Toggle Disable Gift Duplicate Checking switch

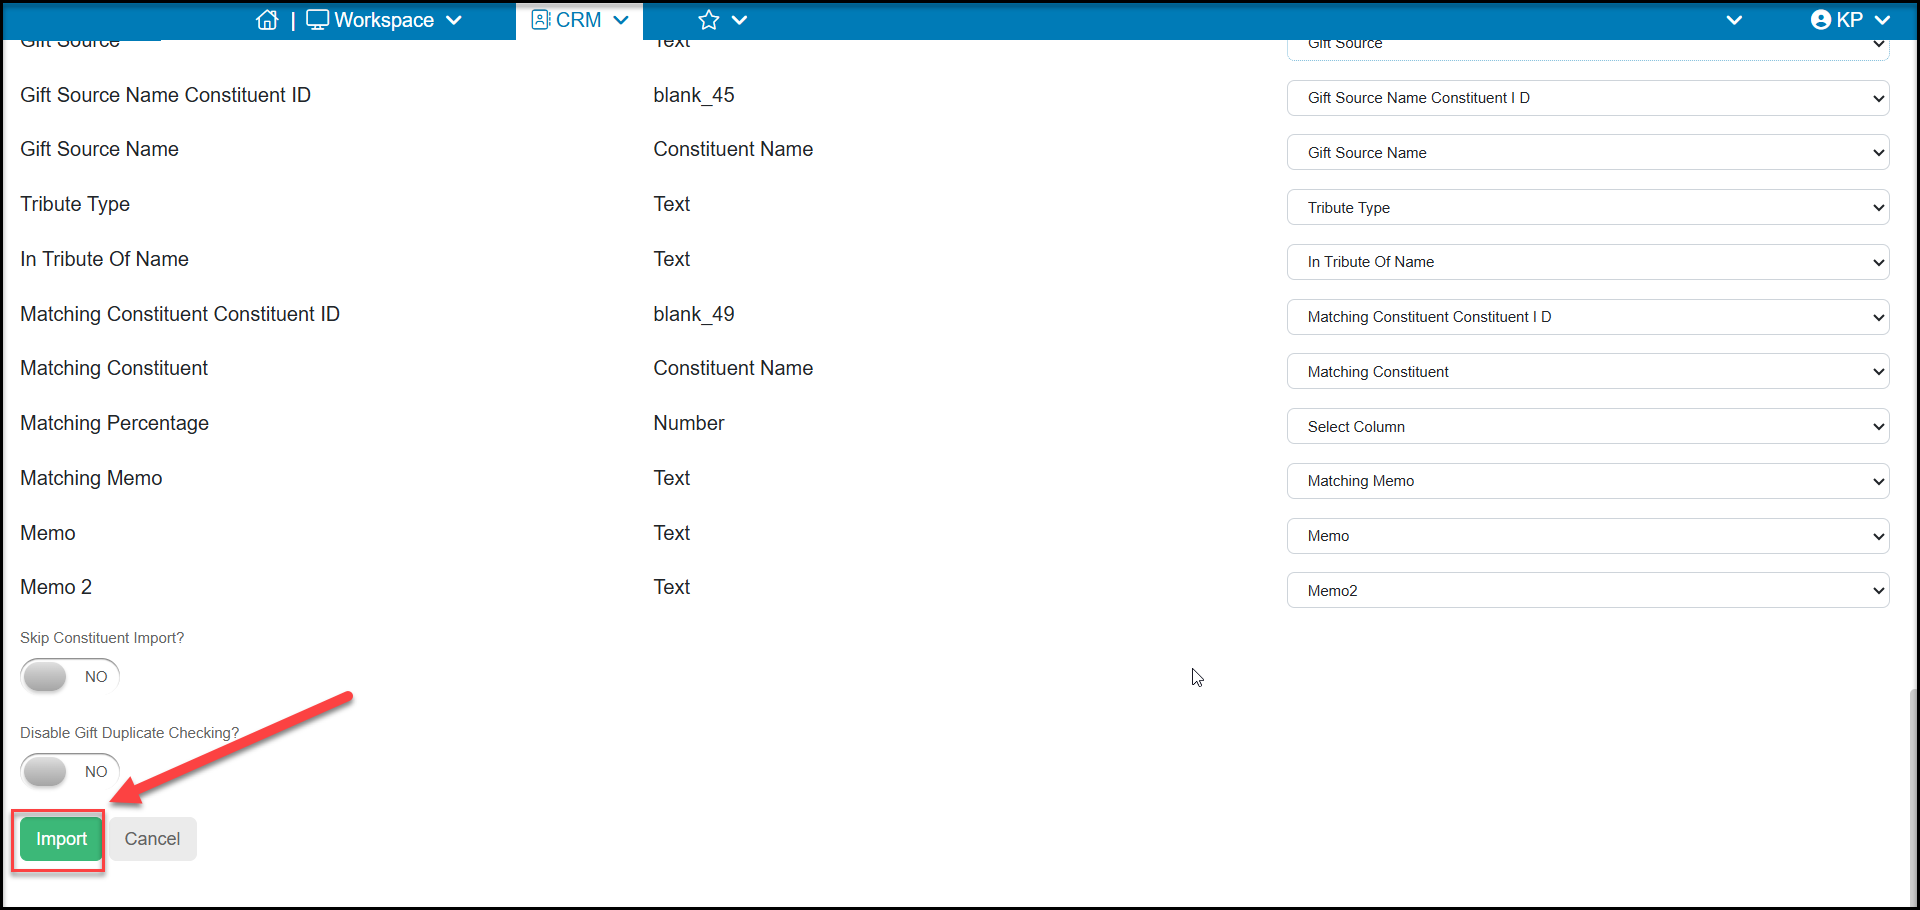[x=70, y=772]
